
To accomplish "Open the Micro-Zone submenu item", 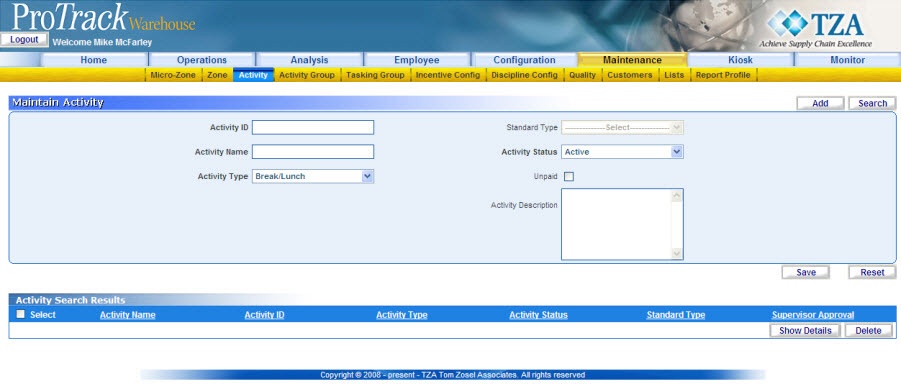I will pyautogui.click(x=173, y=75).
